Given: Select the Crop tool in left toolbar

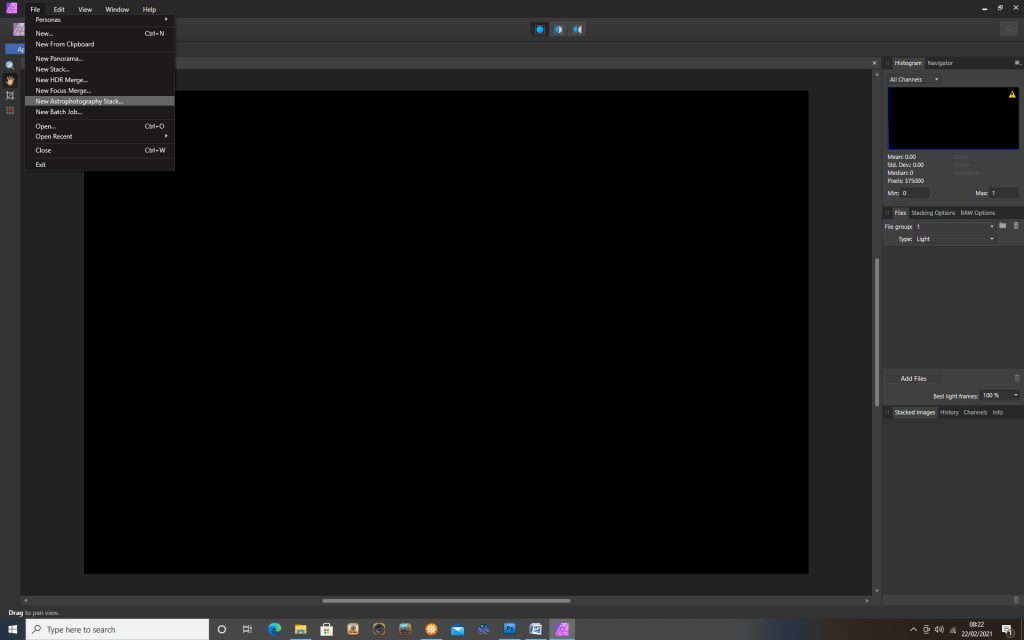Looking at the screenshot, I should point(10,95).
